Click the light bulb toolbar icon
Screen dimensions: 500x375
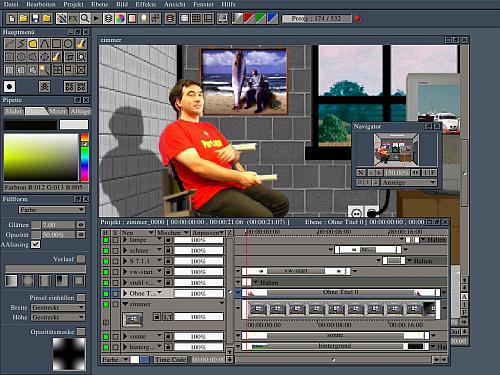pos(144,18)
